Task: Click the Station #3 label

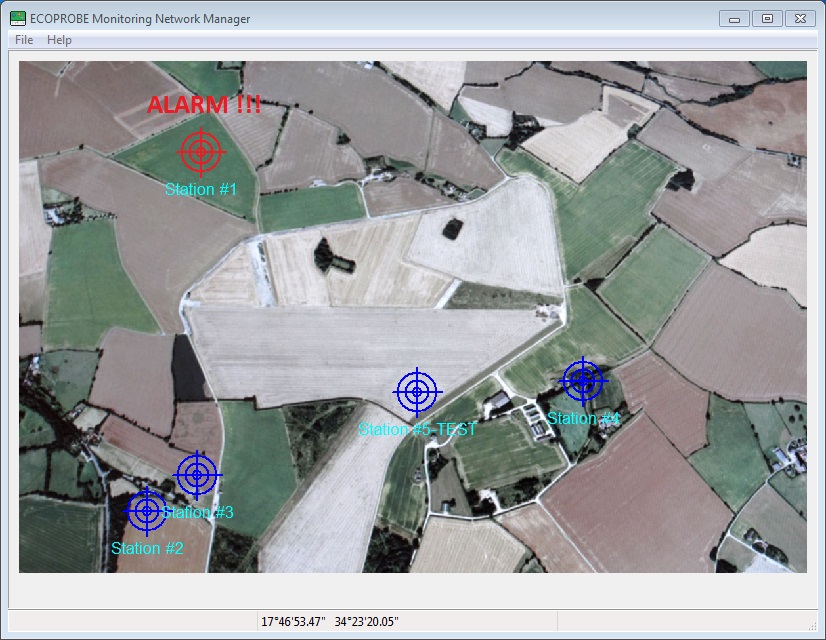Action: (x=198, y=512)
